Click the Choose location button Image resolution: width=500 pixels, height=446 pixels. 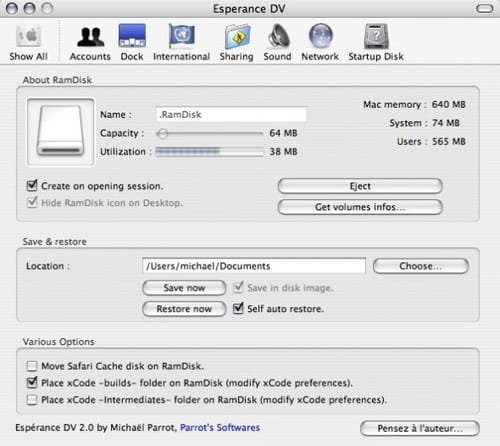[421, 266]
